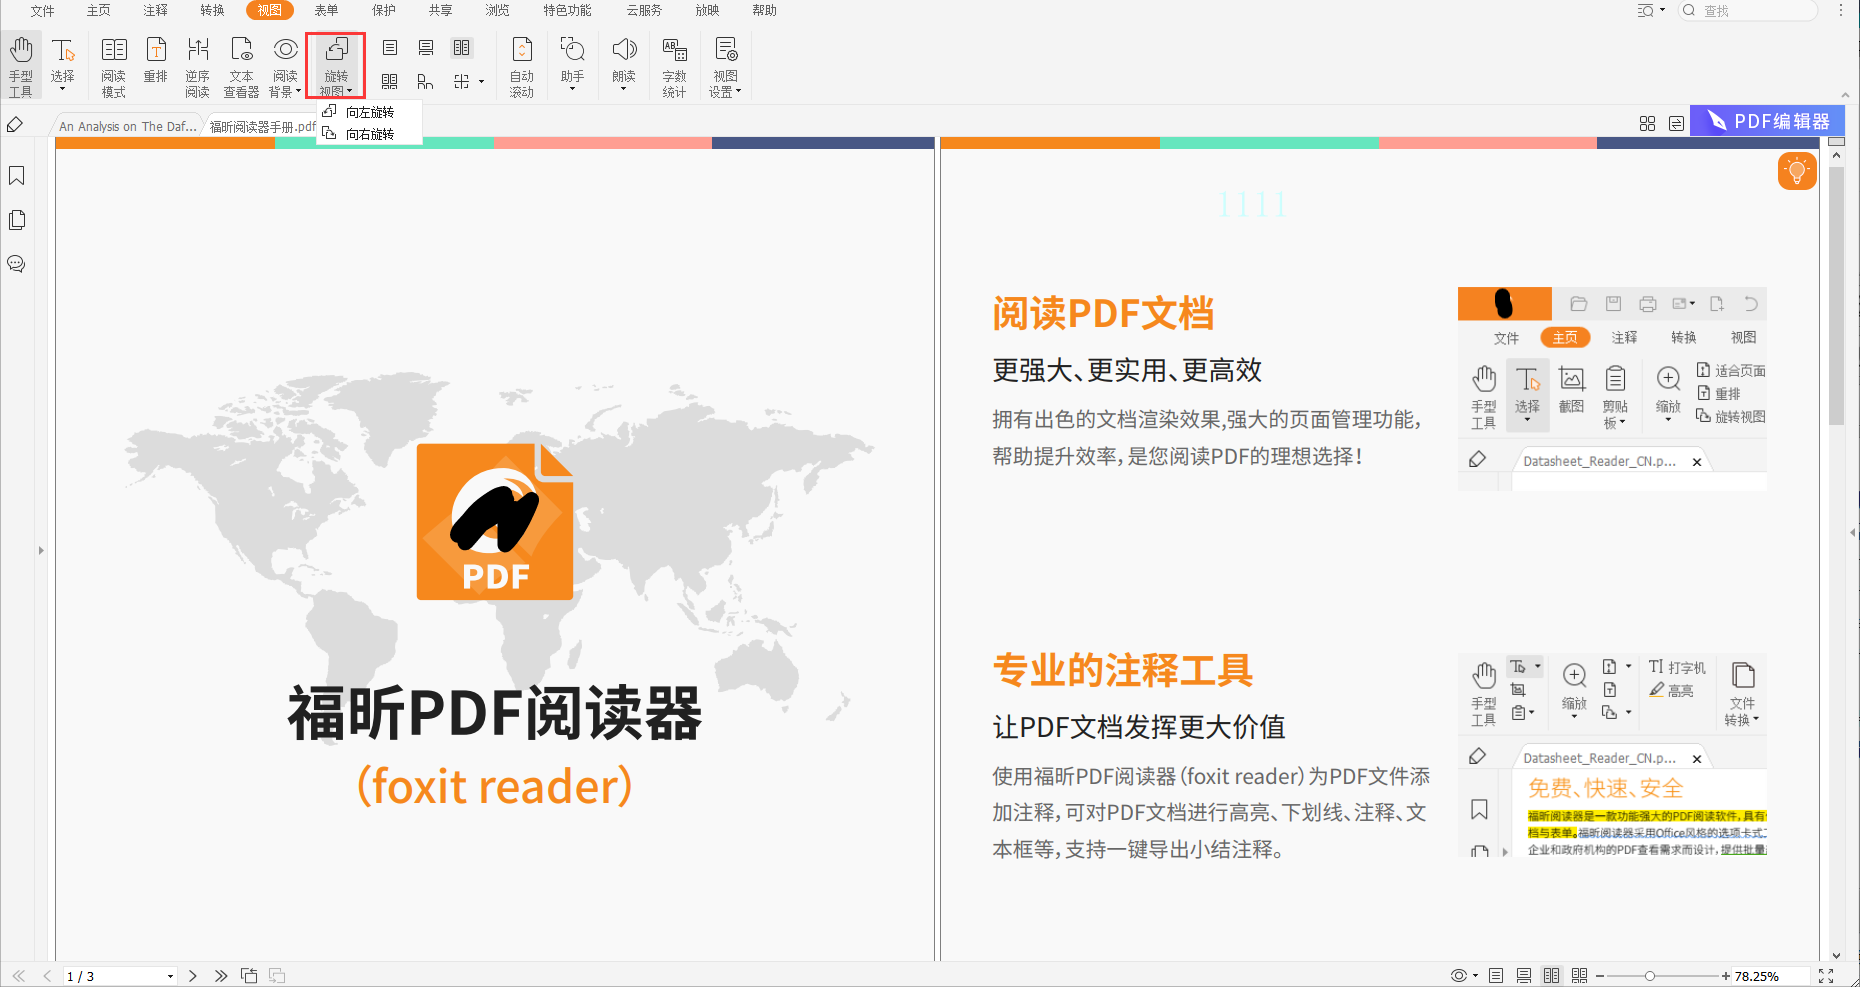The height and width of the screenshot is (987, 1860).
Task: Select the Hand tool (手型工具)
Action: (x=21, y=67)
